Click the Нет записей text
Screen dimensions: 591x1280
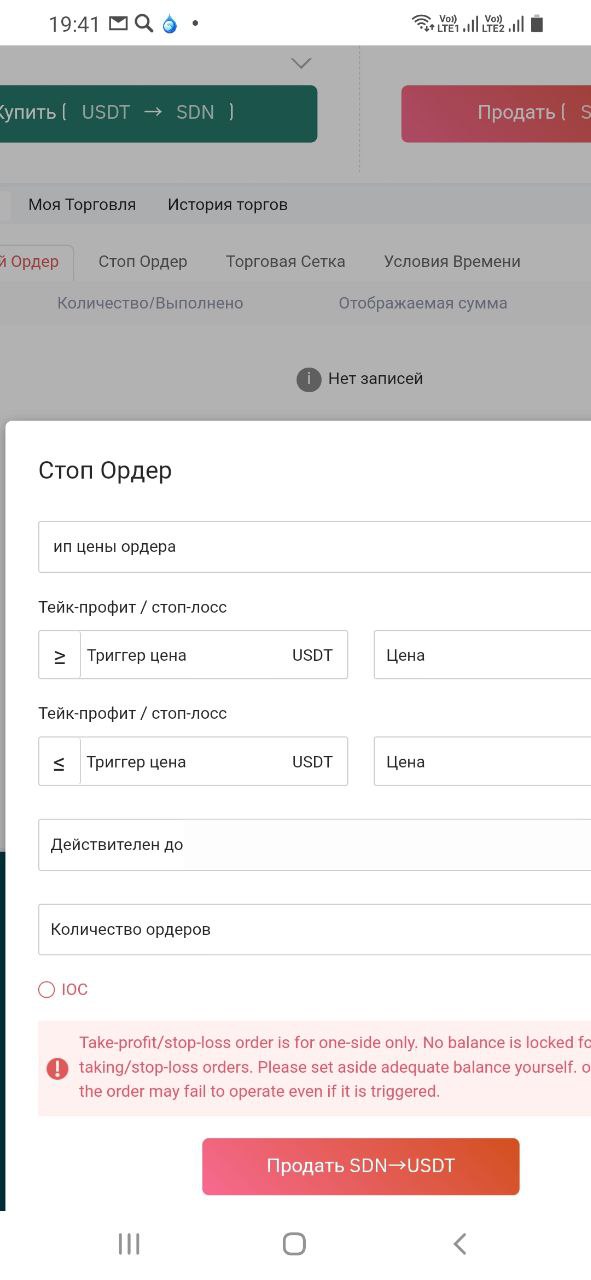click(375, 379)
